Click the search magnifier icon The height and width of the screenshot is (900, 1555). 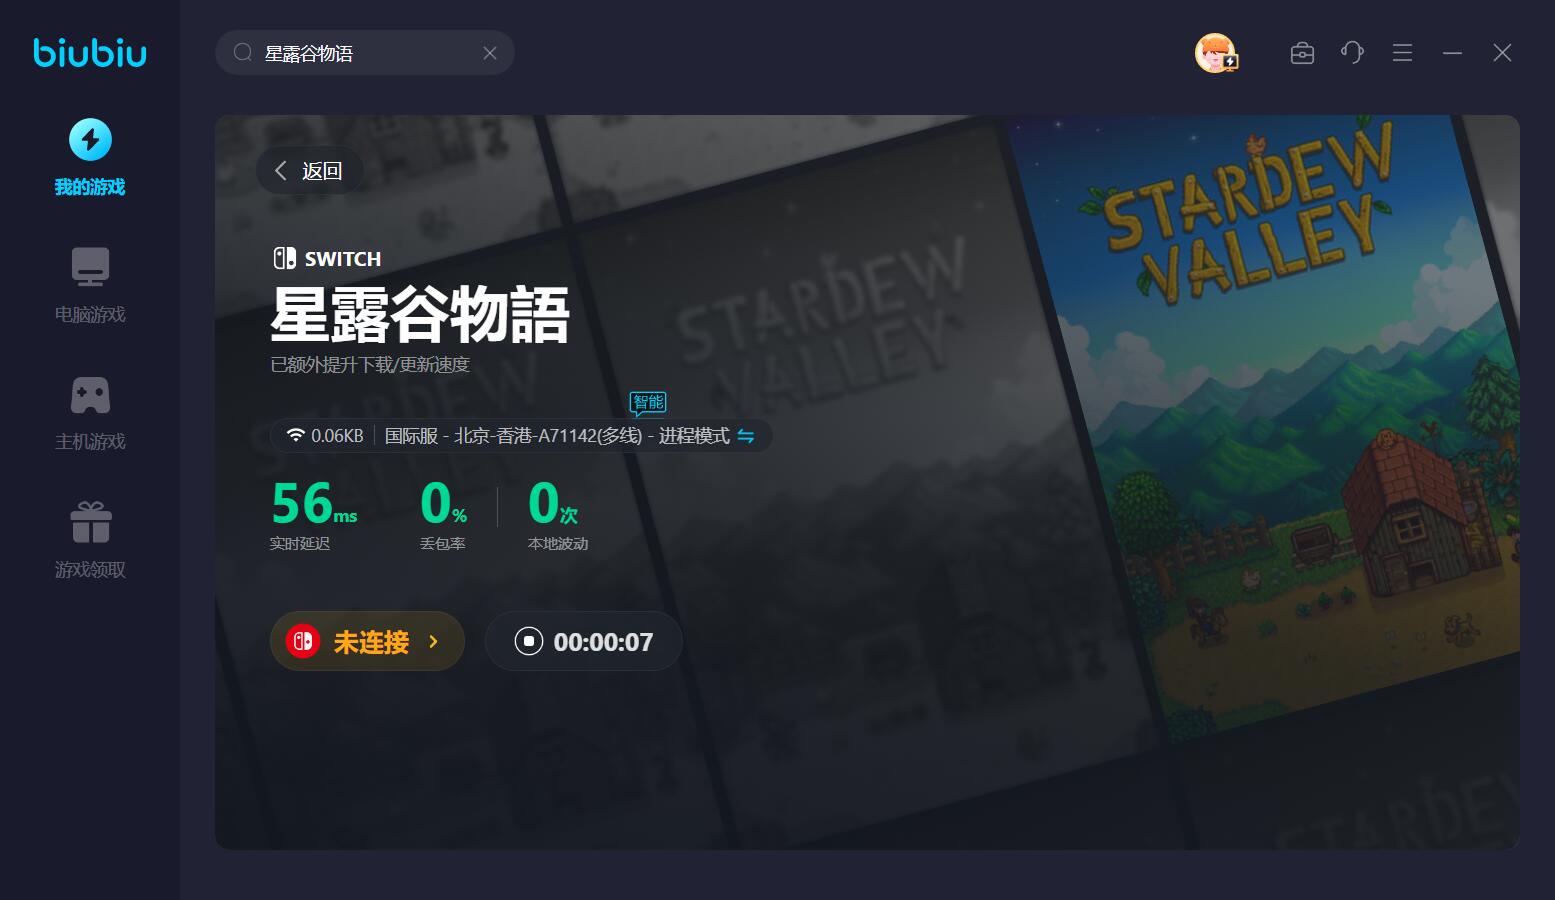242,53
